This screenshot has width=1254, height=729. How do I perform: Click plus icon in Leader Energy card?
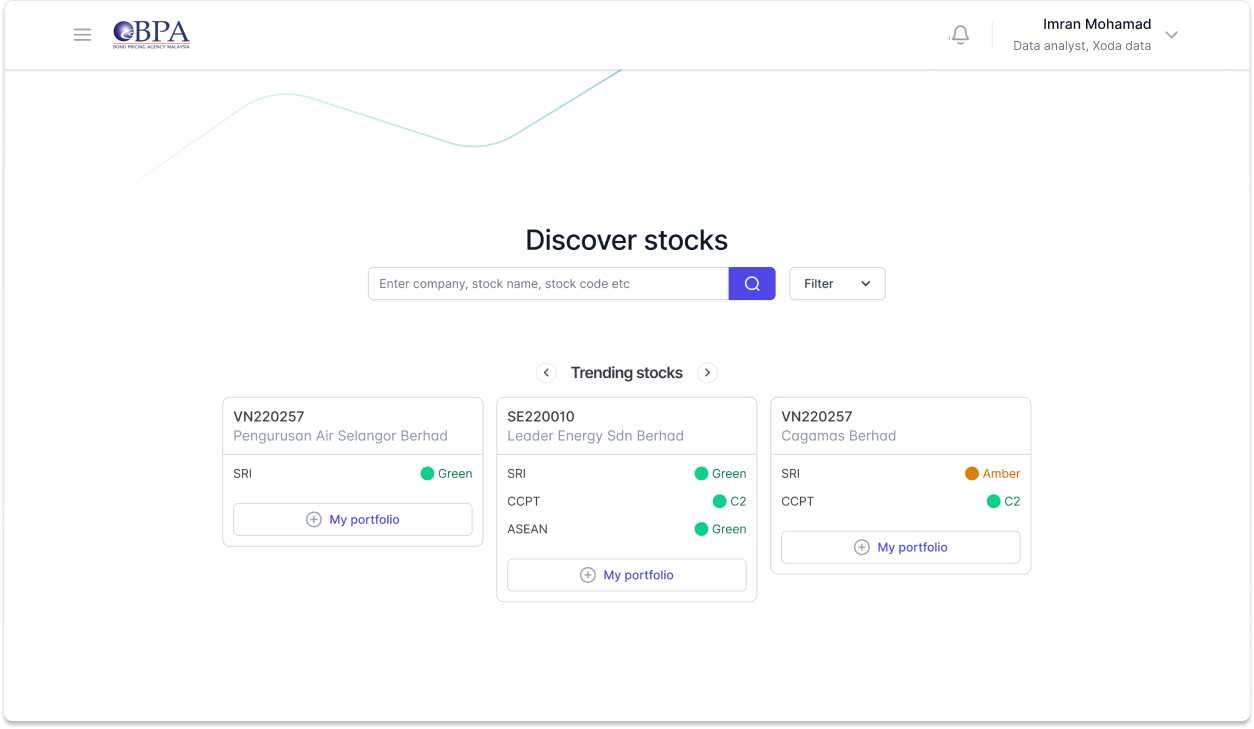(x=588, y=575)
